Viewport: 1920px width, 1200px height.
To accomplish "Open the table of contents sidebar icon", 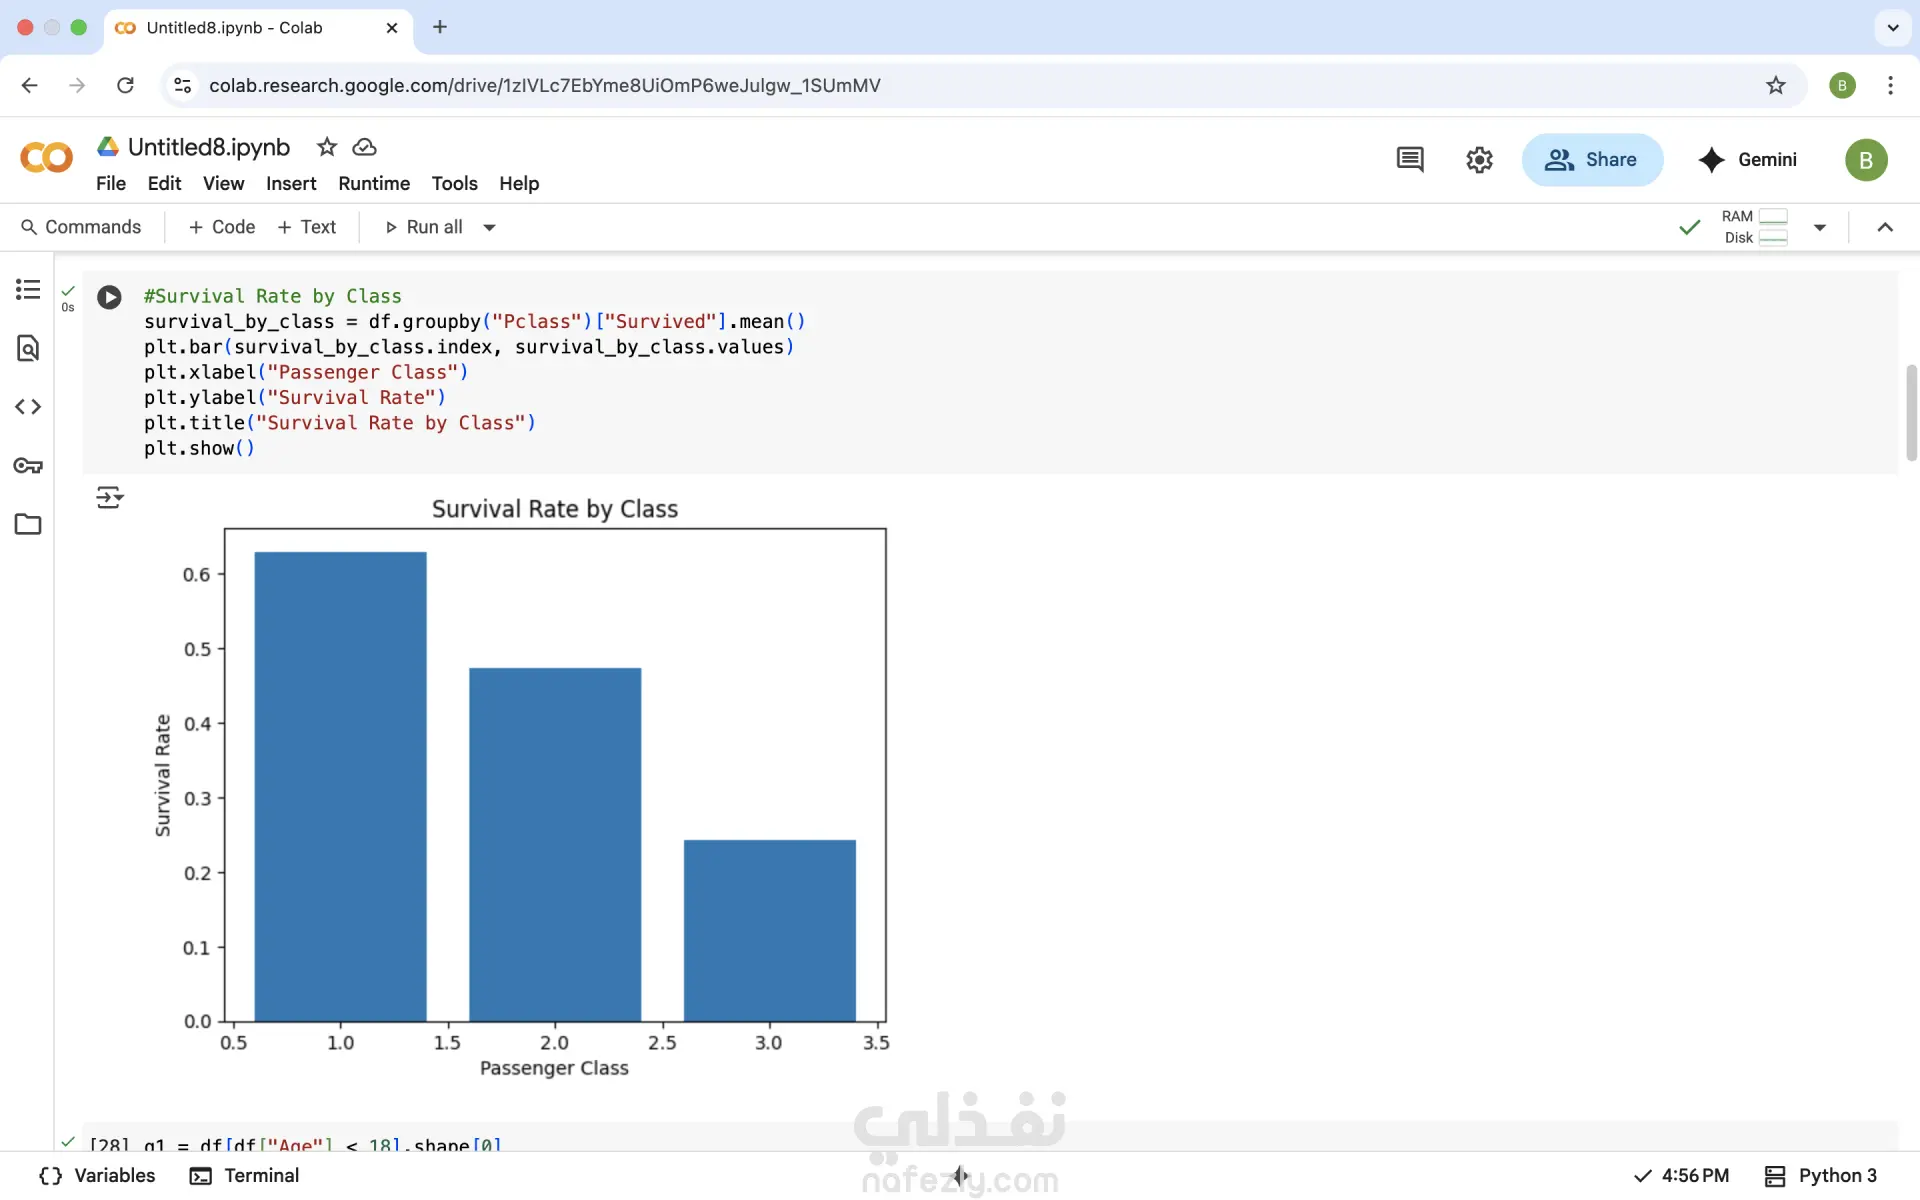I will (x=28, y=290).
